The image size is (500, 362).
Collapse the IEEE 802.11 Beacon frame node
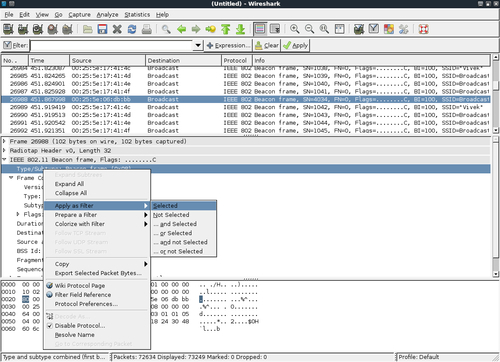point(4,160)
